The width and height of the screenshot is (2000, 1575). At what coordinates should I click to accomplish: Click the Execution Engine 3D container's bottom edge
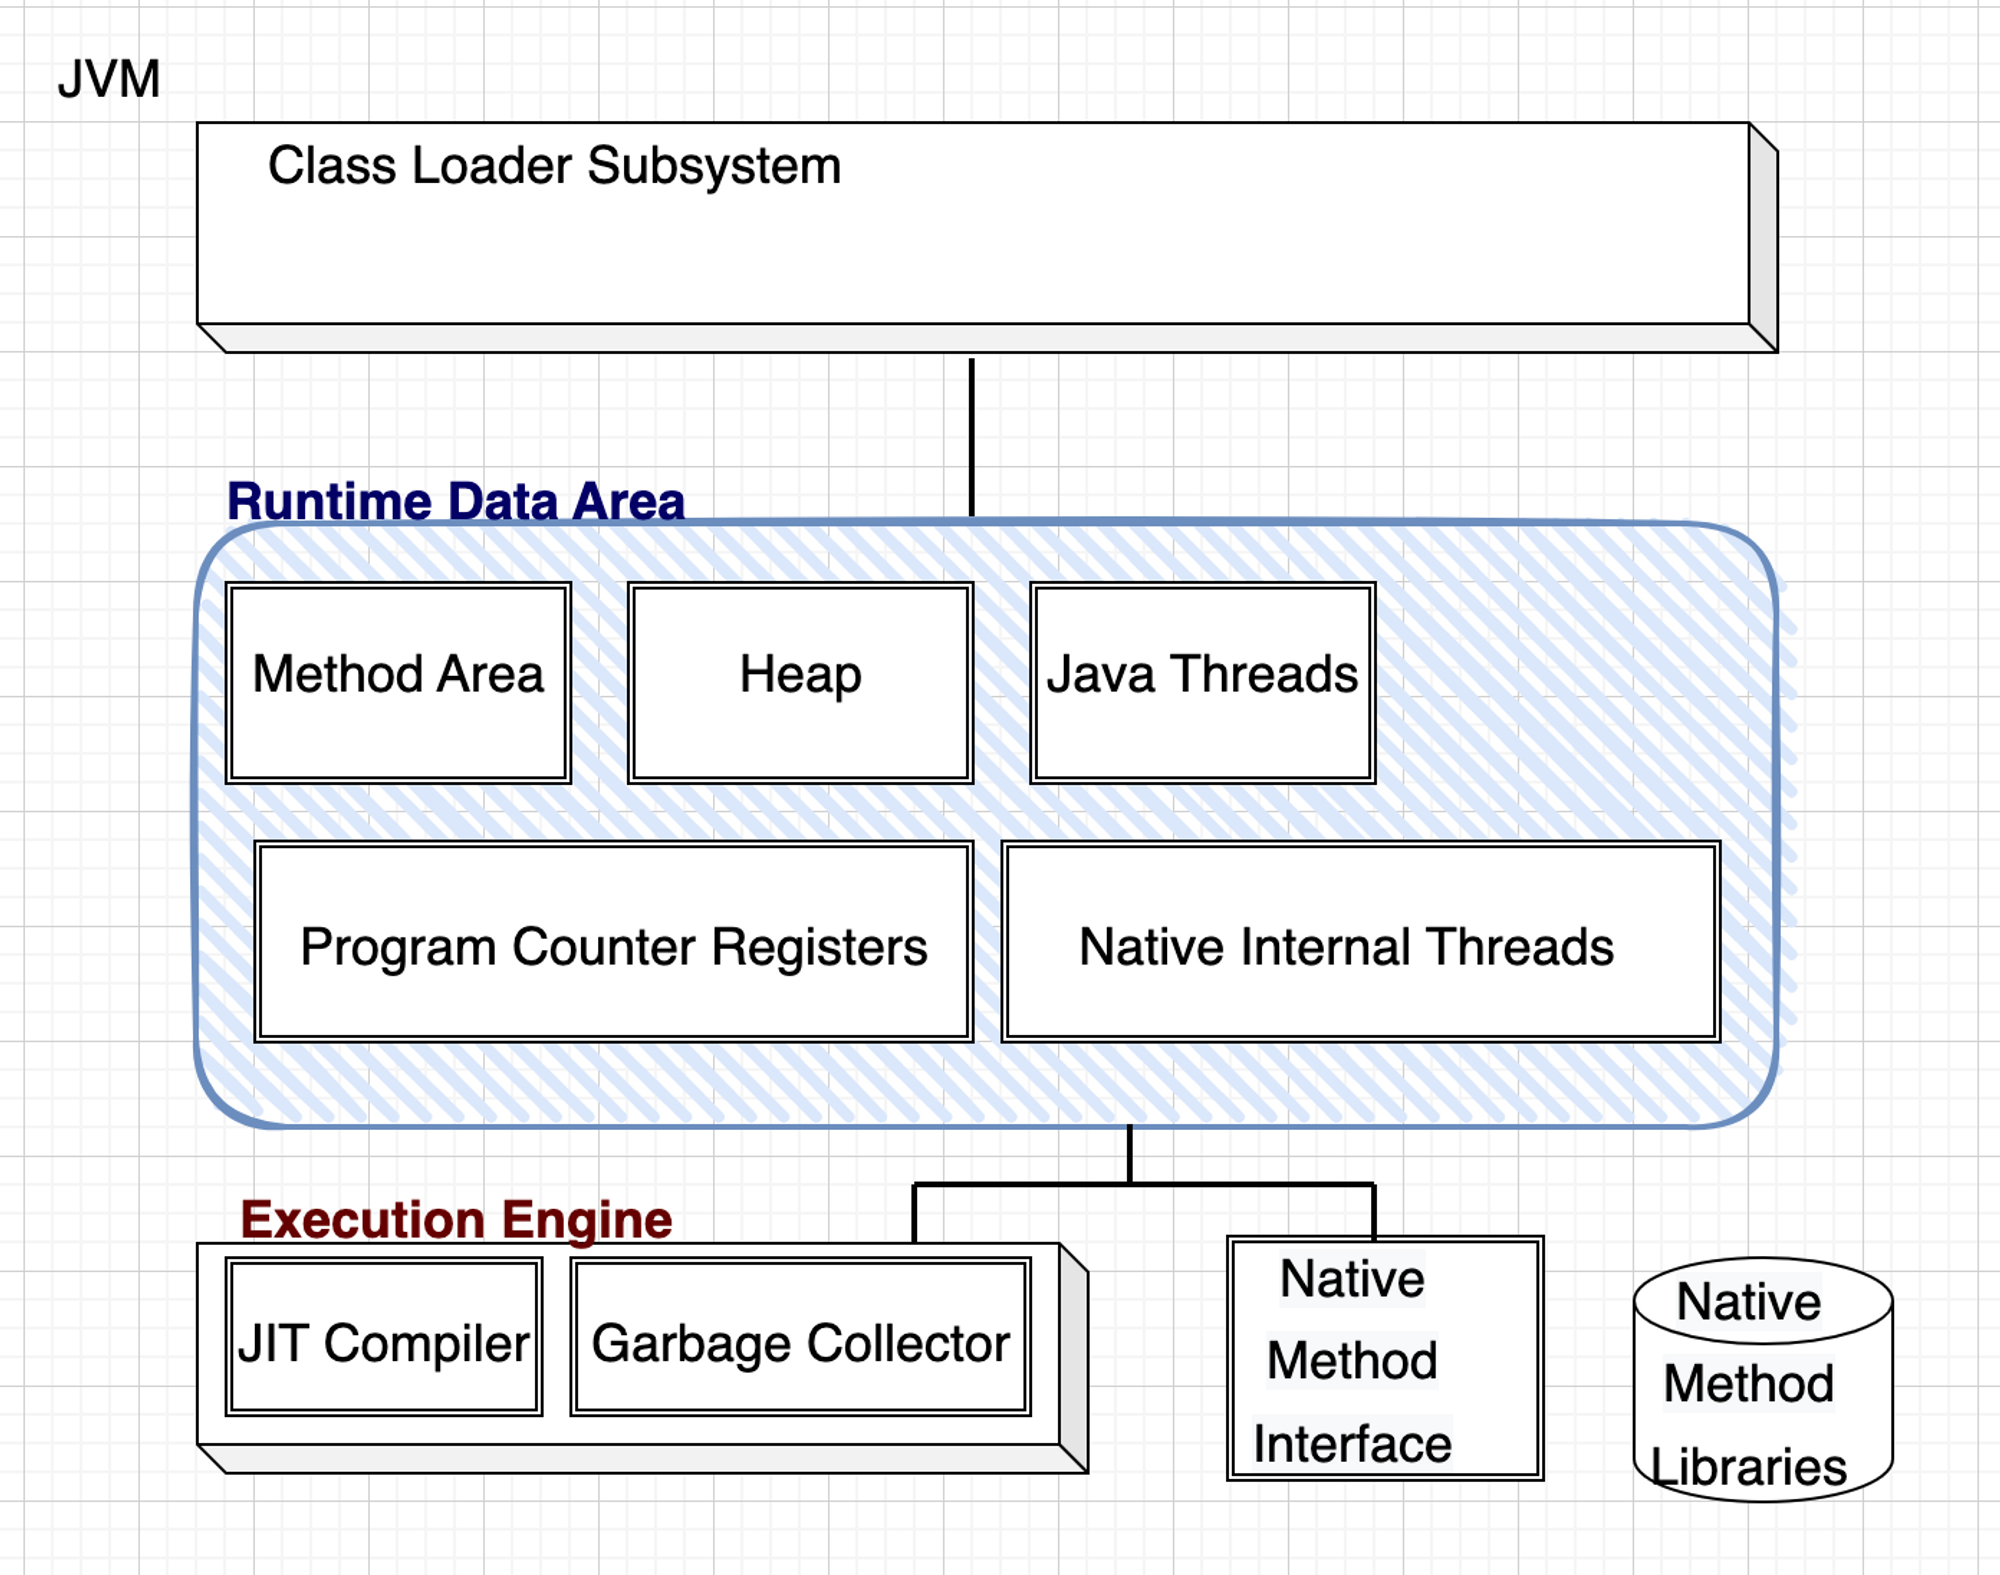point(640,1459)
